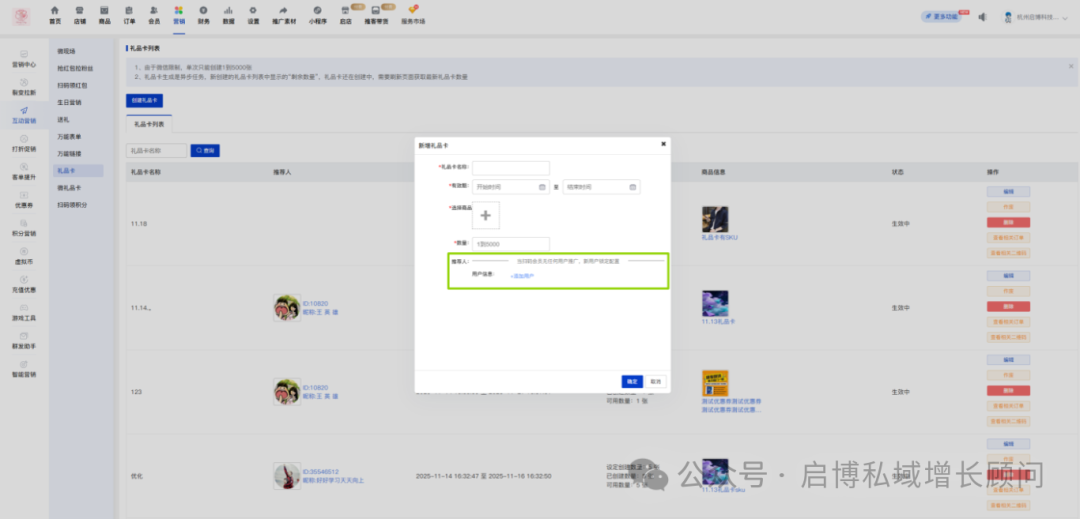Open the calendar icon for 结束时间
The height and width of the screenshot is (519, 1080).
point(632,187)
